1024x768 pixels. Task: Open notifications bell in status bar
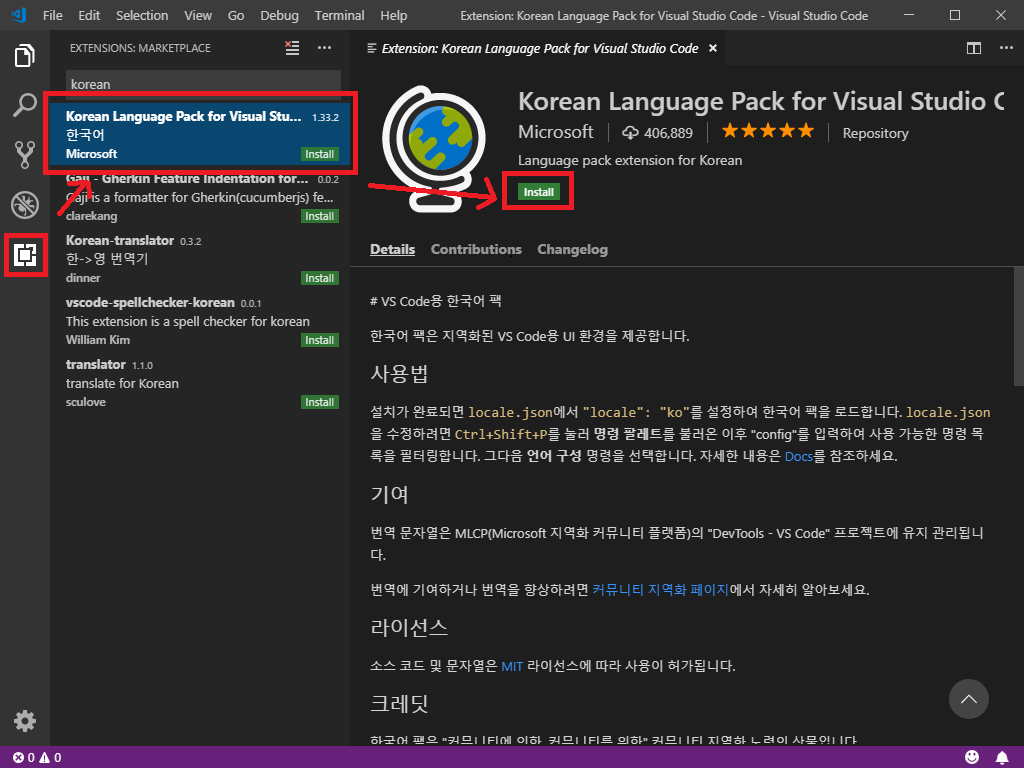[x=1002, y=758]
